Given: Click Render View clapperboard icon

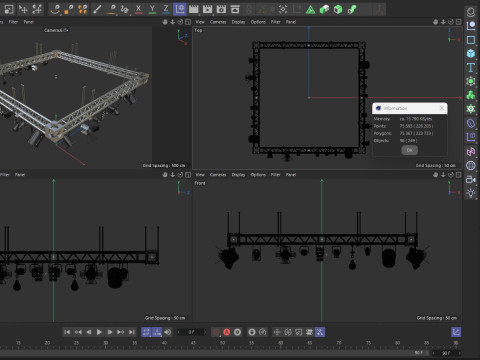Looking at the screenshot, I should pyautogui.click(x=194, y=9).
